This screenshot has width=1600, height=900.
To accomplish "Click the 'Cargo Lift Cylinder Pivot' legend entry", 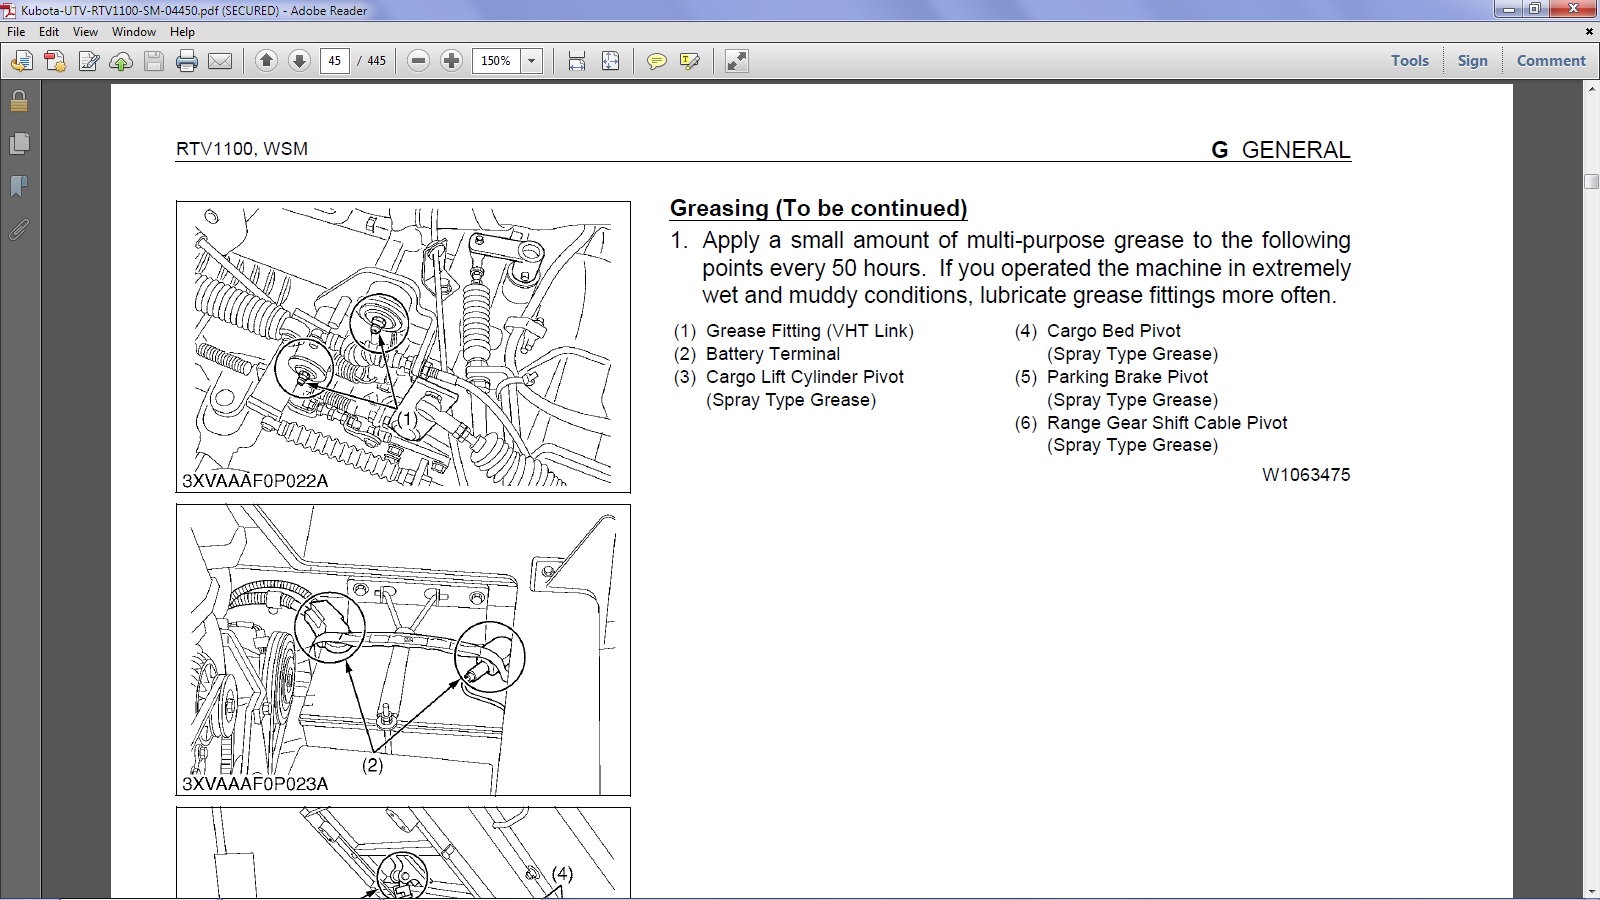I will tap(804, 377).
